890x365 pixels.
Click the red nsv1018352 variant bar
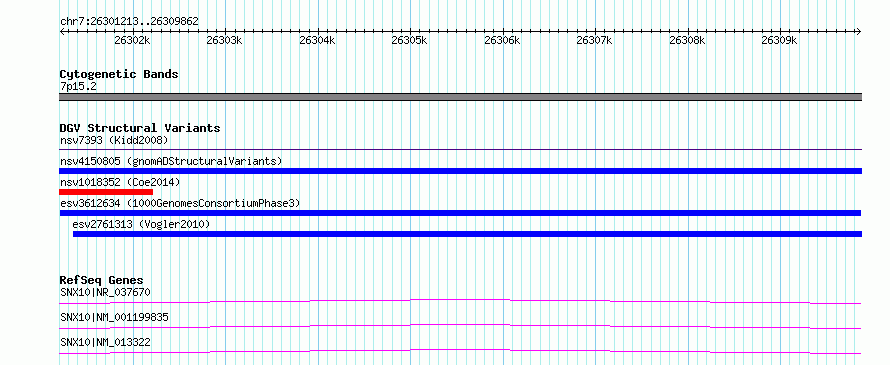pos(106,192)
